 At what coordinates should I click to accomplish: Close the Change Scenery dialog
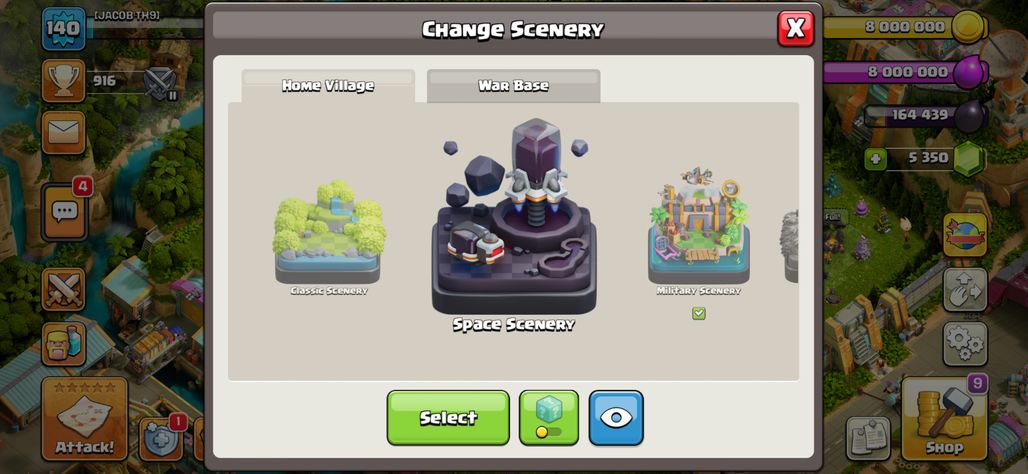point(796,28)
